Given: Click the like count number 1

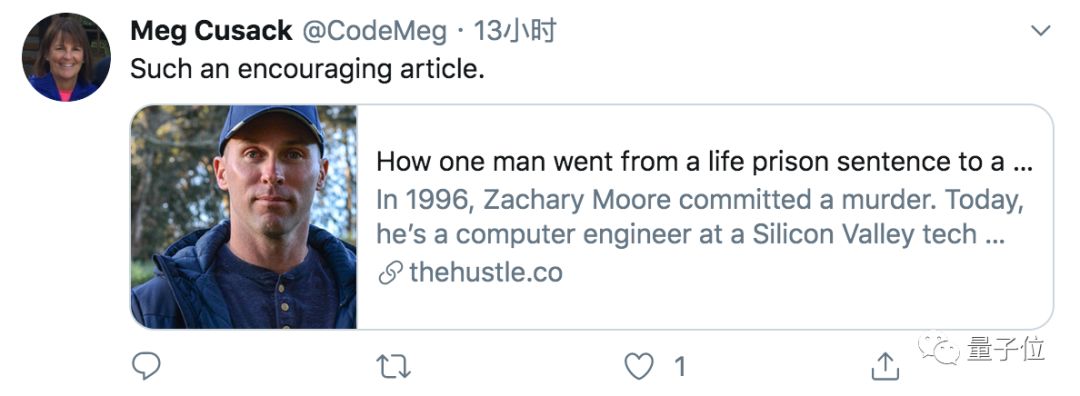Looking at the screenshot, I should click(x=679, y=366).
